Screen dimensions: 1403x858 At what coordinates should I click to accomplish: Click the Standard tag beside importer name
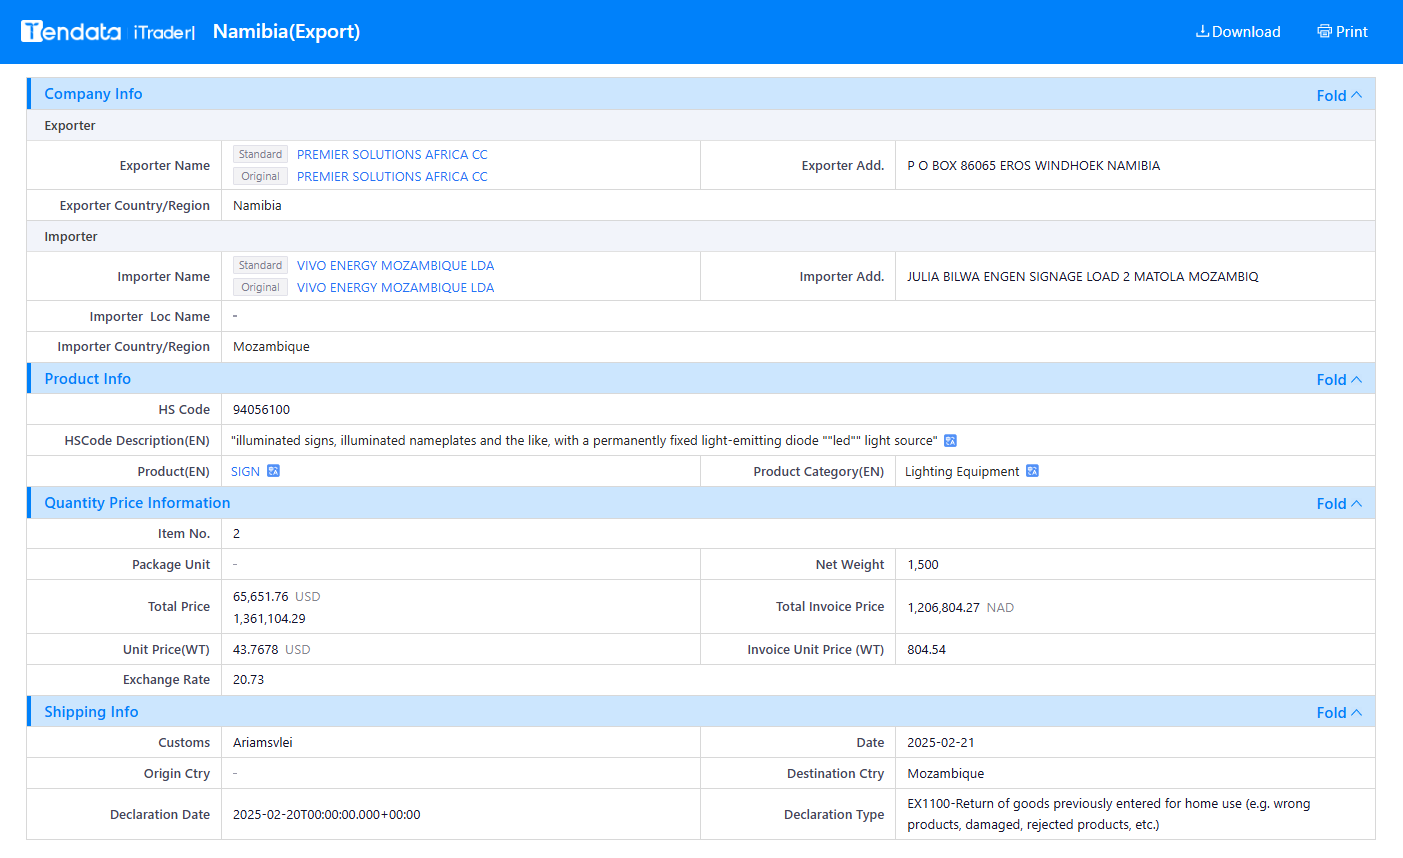click(260, 265)
